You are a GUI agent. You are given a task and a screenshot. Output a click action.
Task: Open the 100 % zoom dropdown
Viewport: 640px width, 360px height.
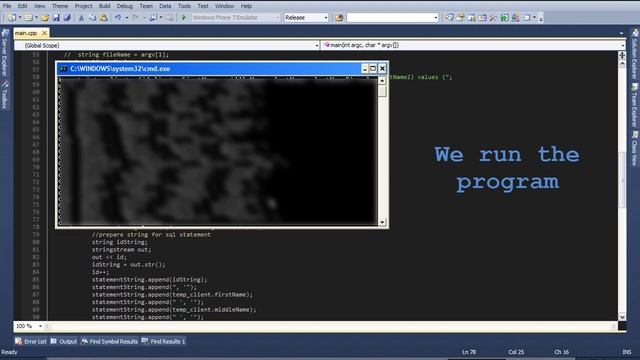40,326
